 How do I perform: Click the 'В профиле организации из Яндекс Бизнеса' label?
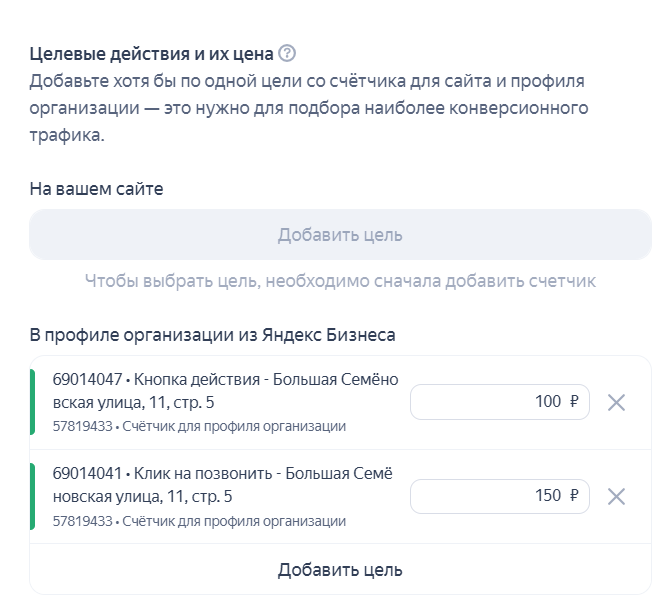(212, 335)
